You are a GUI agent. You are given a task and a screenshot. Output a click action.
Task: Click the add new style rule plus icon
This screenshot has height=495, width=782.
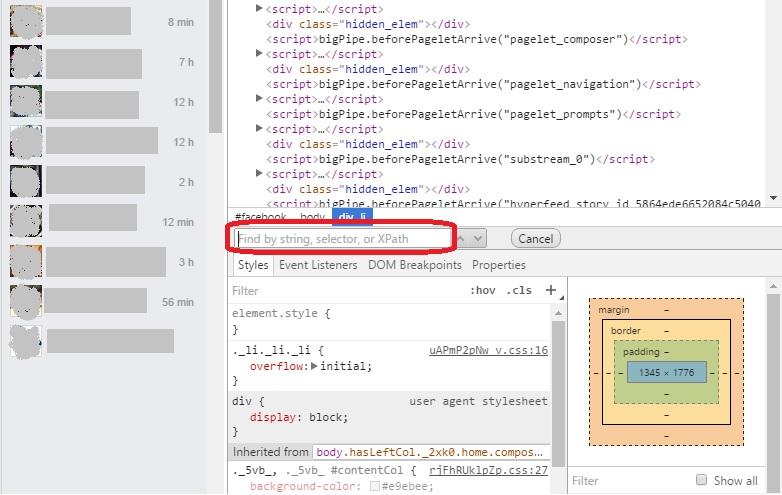[x=550, y=290]
